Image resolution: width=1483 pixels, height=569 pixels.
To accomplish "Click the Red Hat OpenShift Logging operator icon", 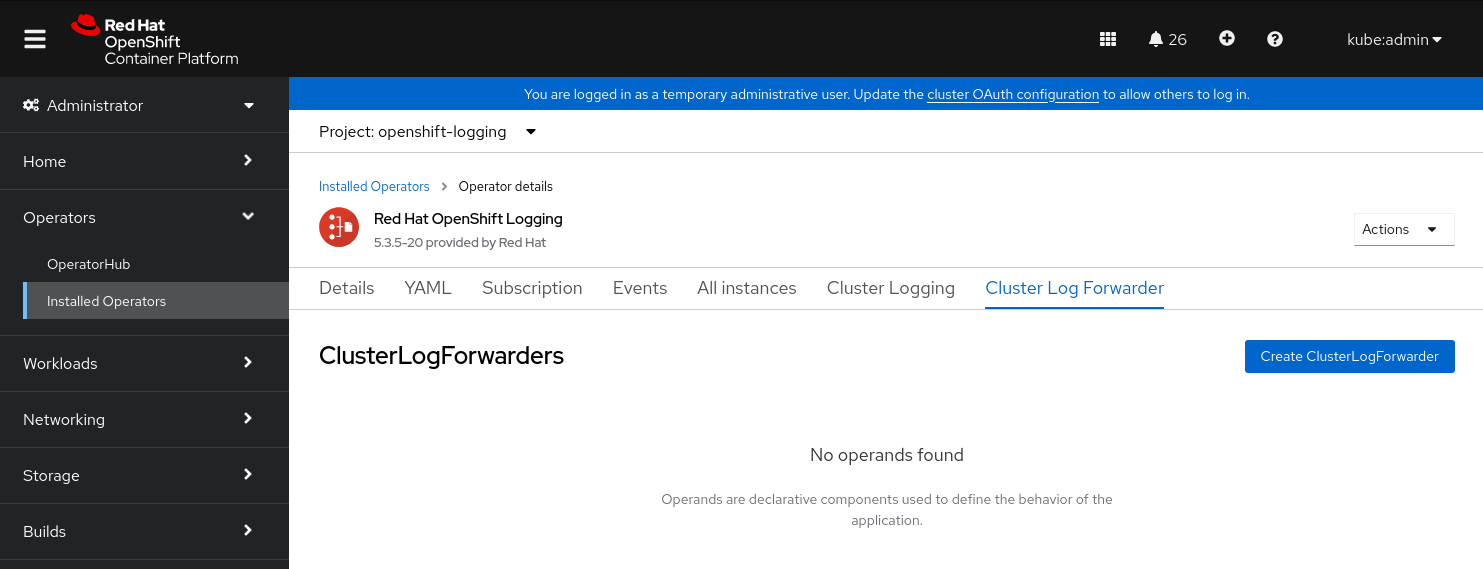I will coord(339,227).
